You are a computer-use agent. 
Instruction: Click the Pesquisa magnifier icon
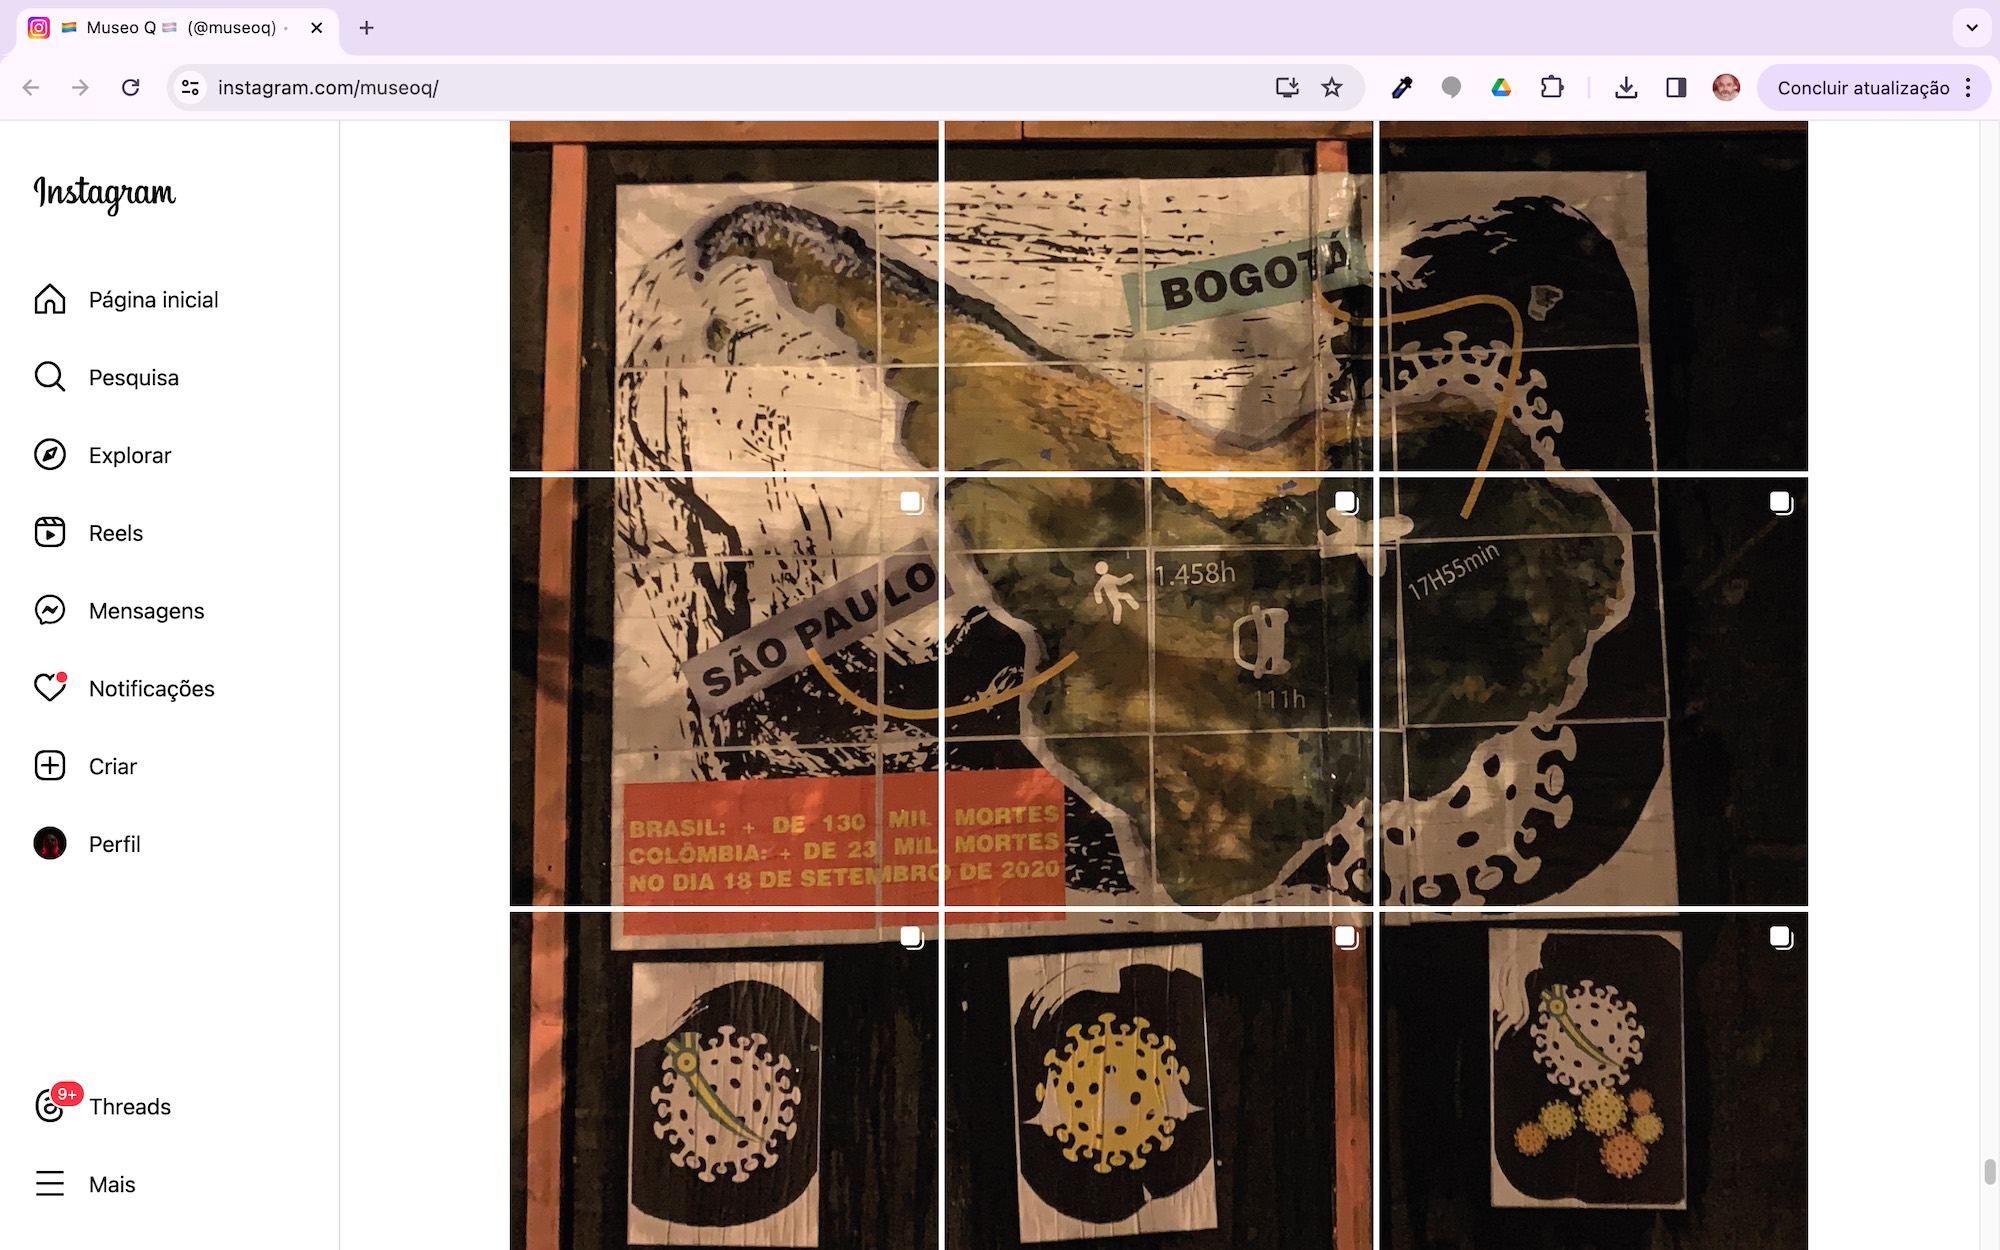click(x=50, y=377)
